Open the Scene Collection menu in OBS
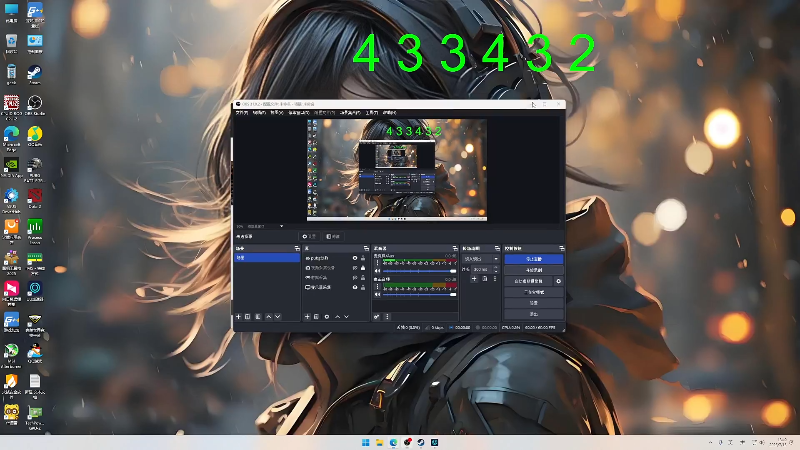 (350, 113)
